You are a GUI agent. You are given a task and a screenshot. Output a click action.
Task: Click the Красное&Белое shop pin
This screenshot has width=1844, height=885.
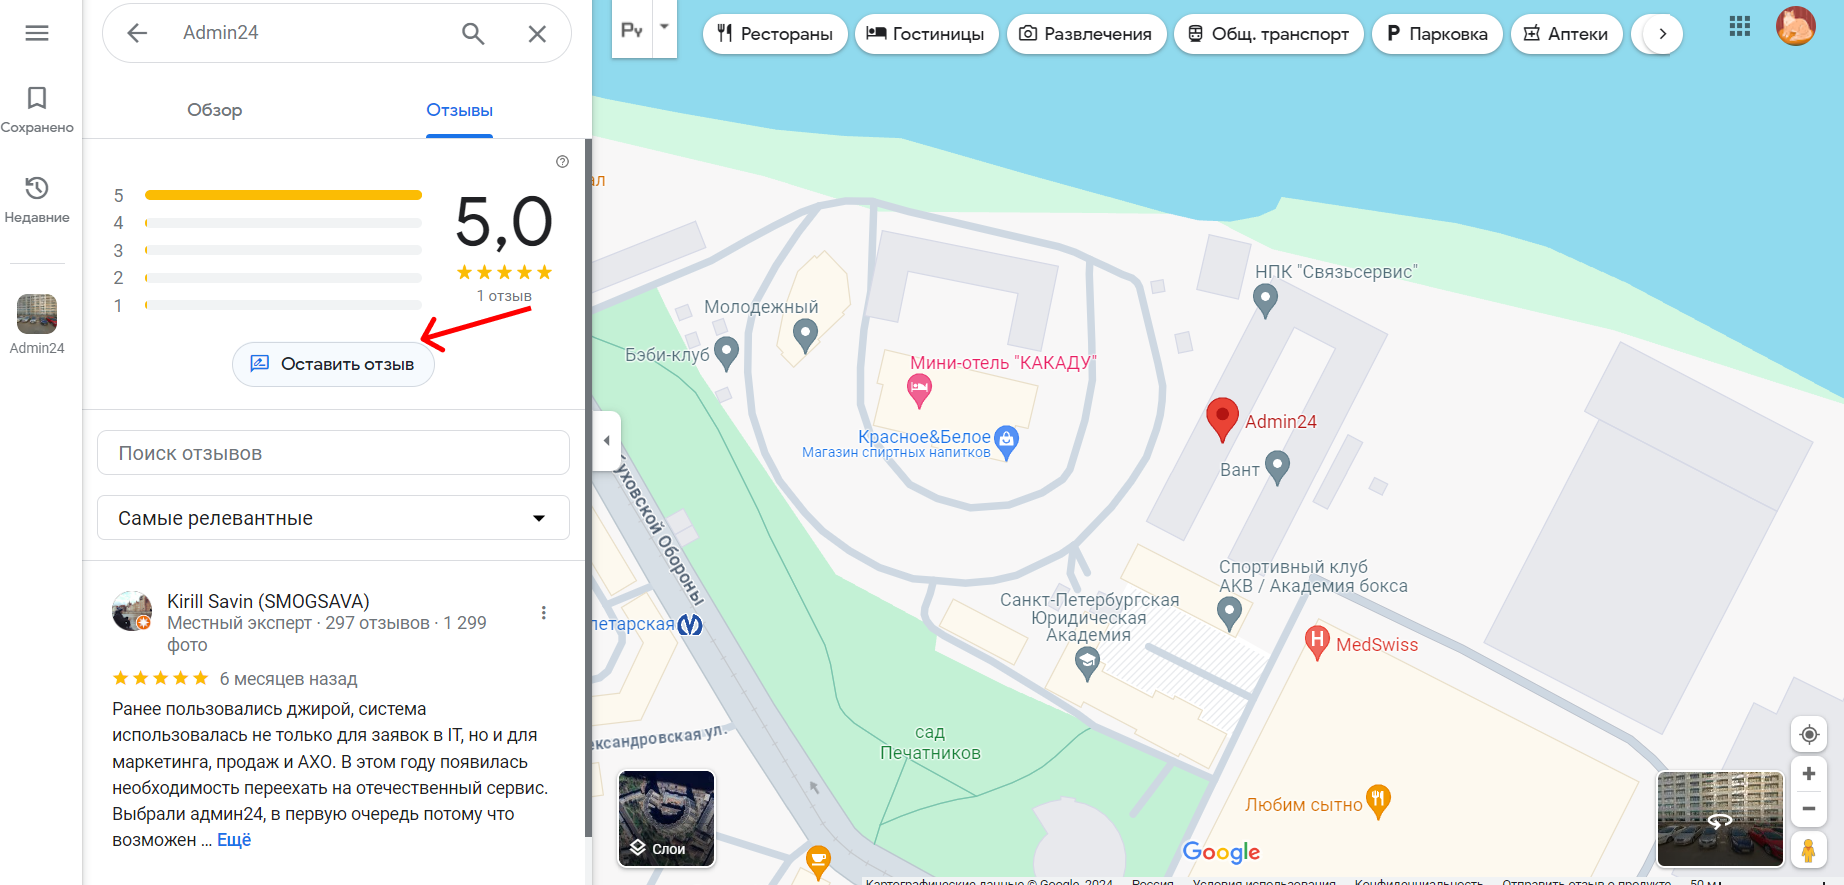coord(1007,442)
